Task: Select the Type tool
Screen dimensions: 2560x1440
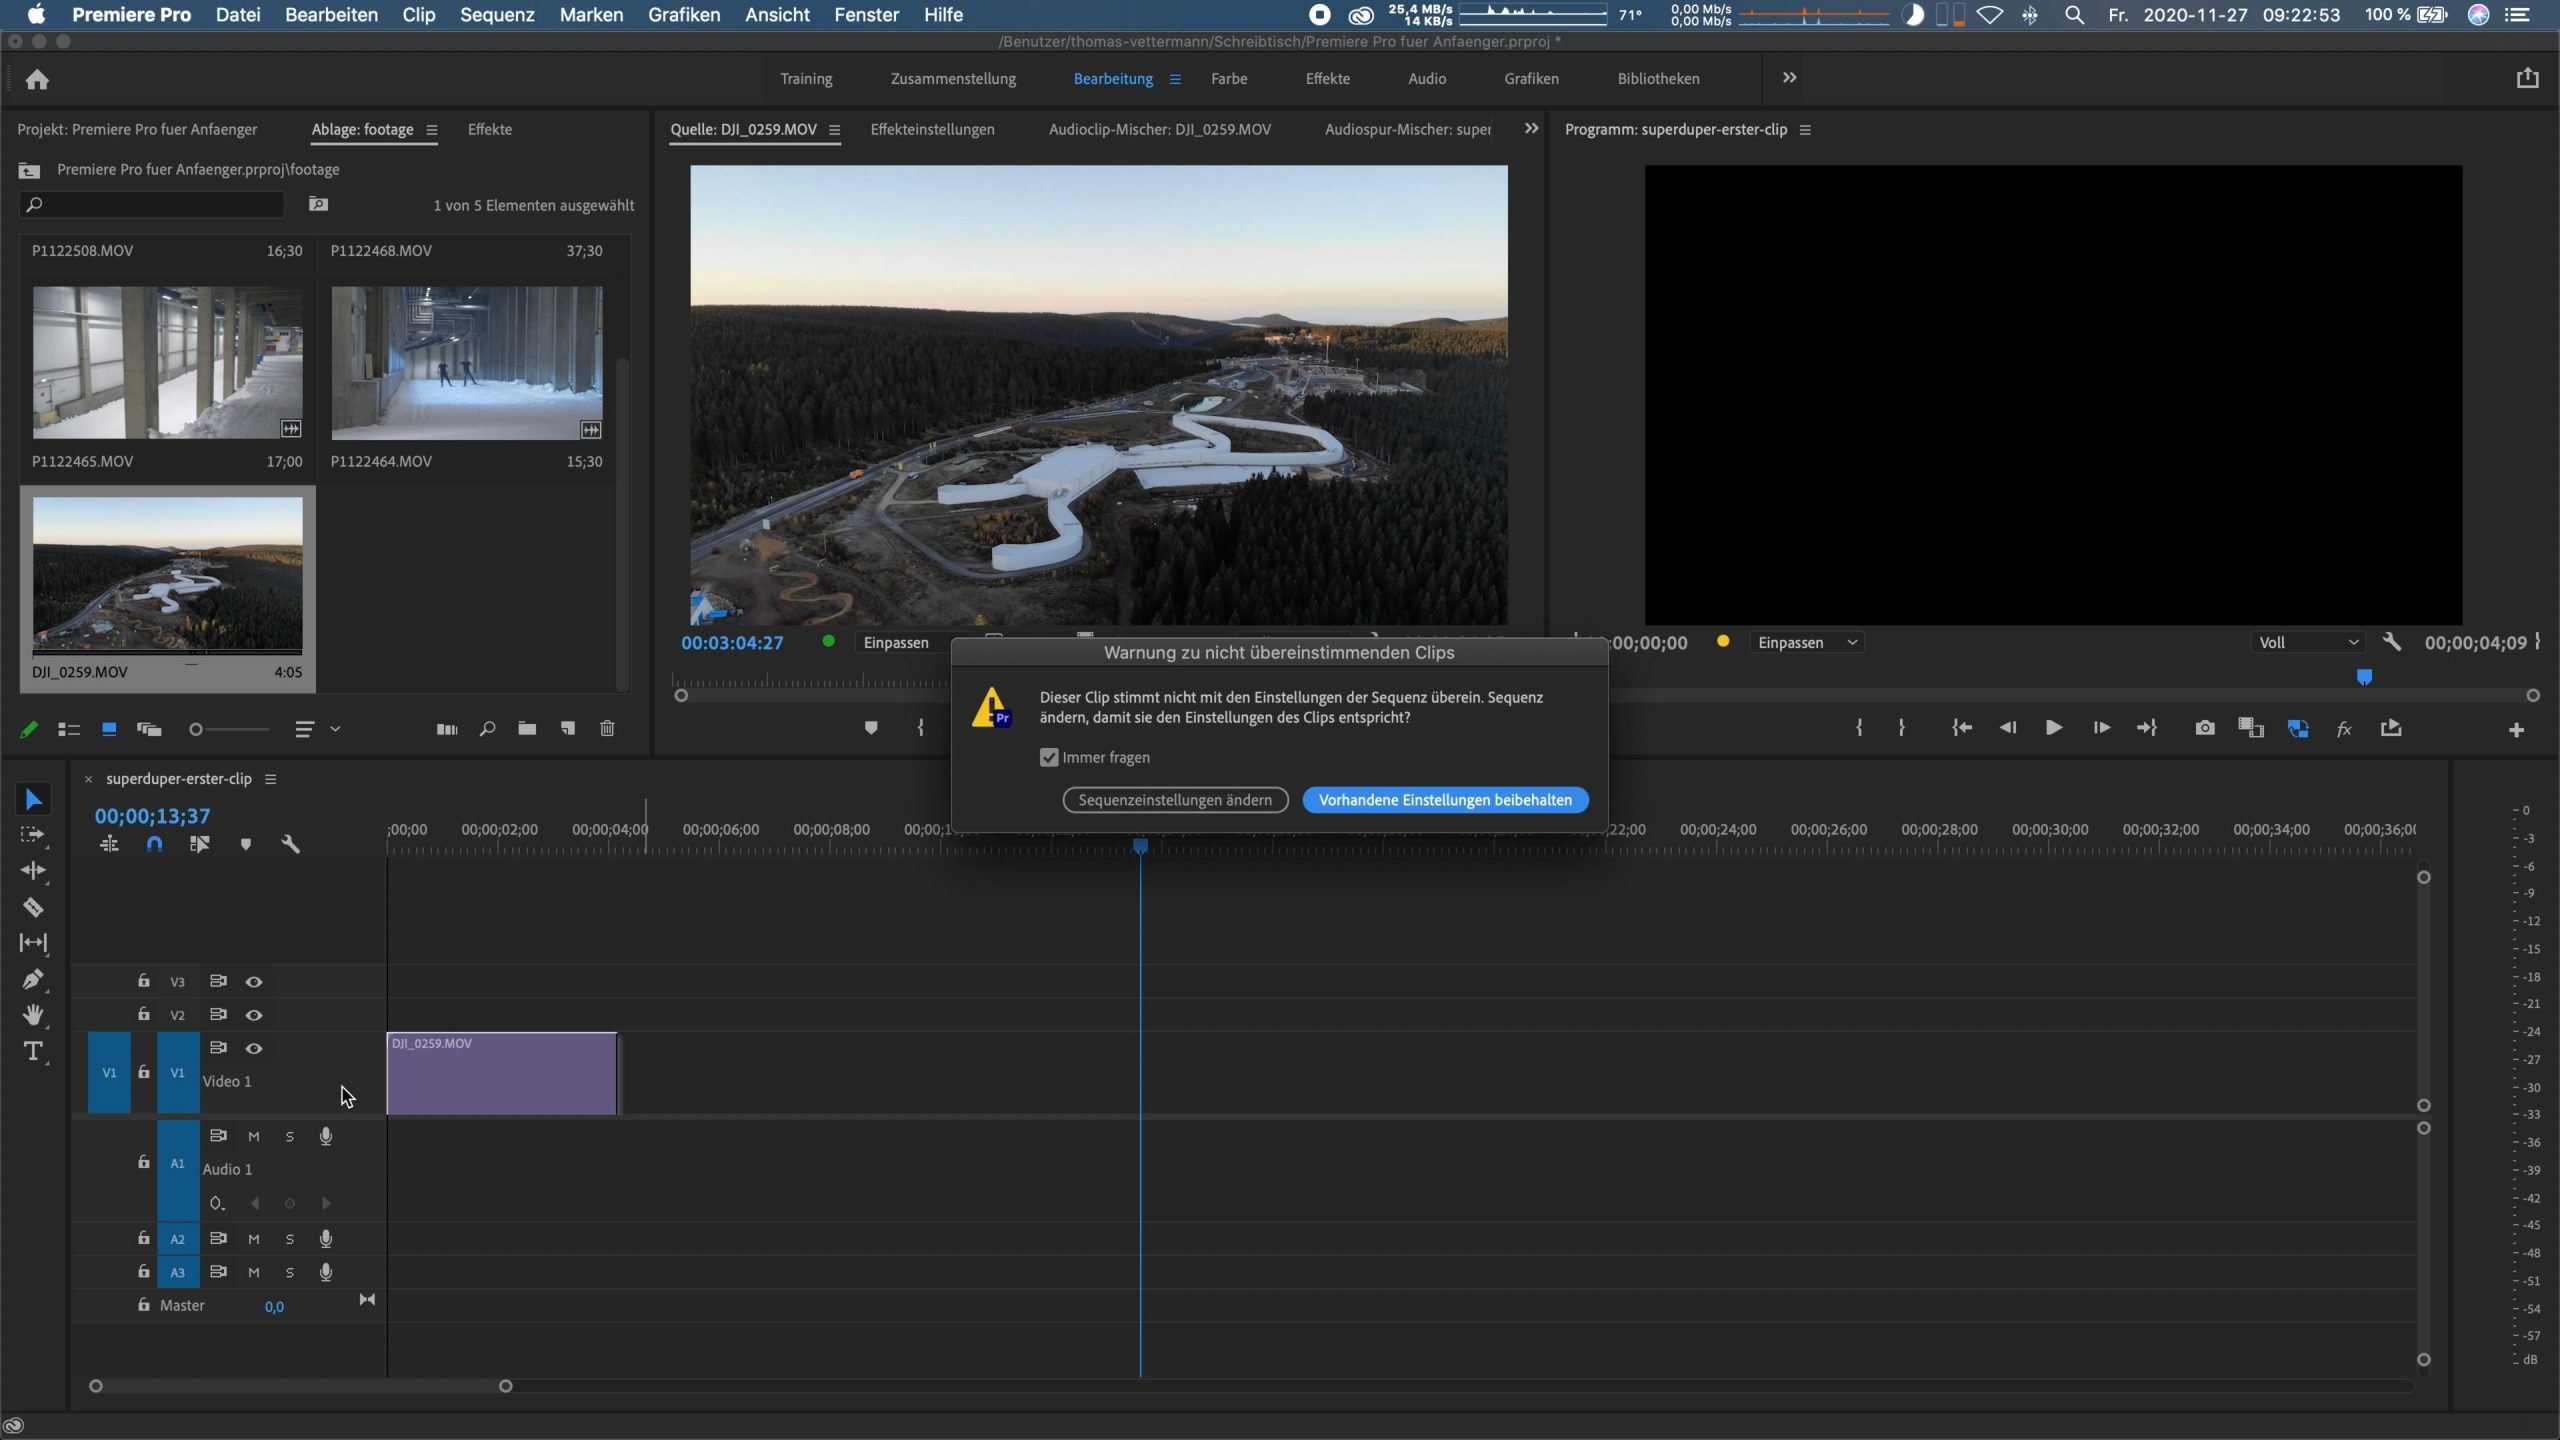Action: tap(33, 1051)
